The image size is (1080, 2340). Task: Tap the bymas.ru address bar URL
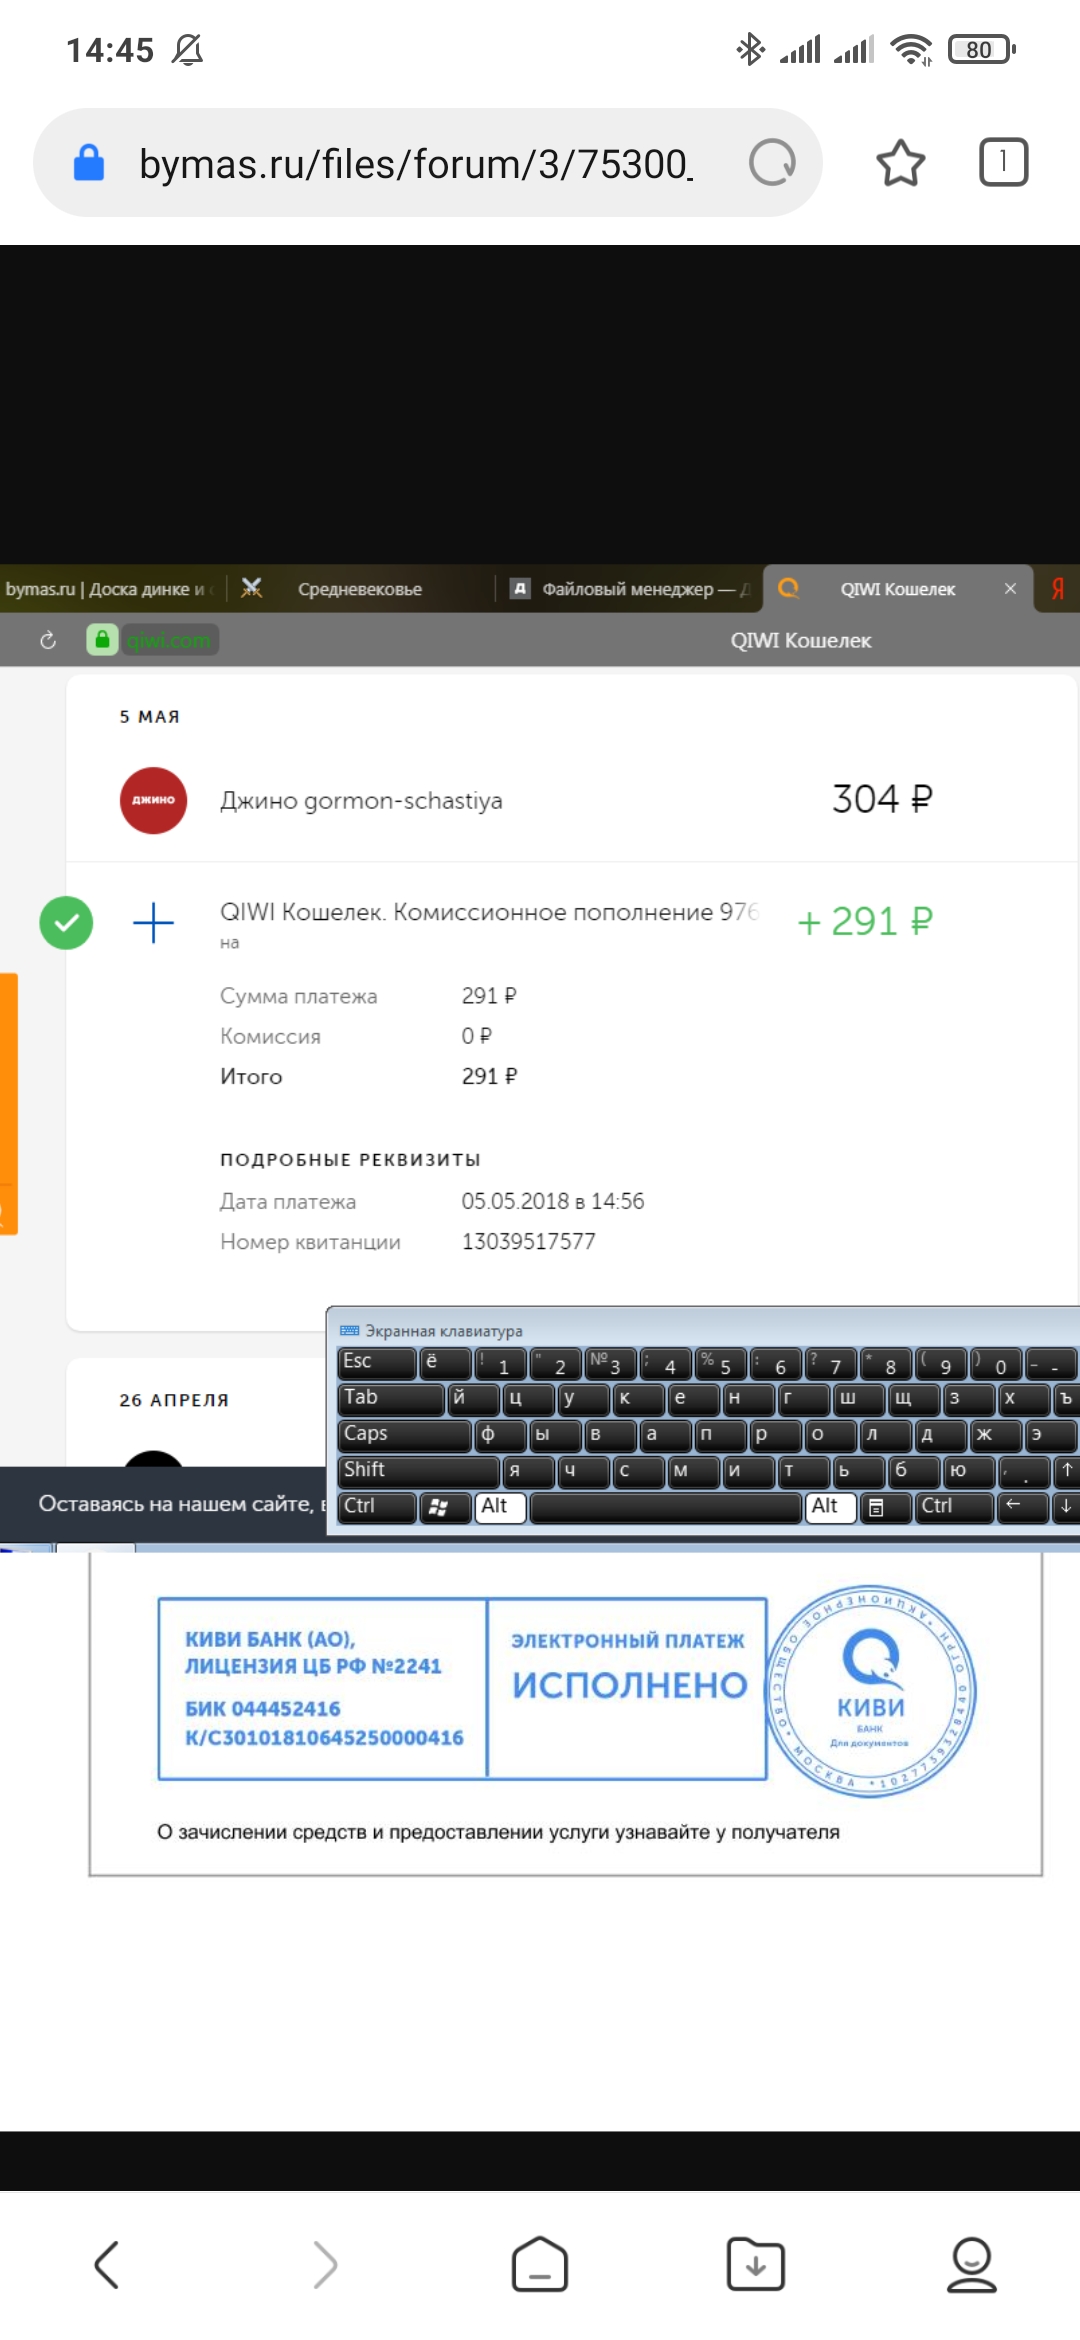pos(415,164)
